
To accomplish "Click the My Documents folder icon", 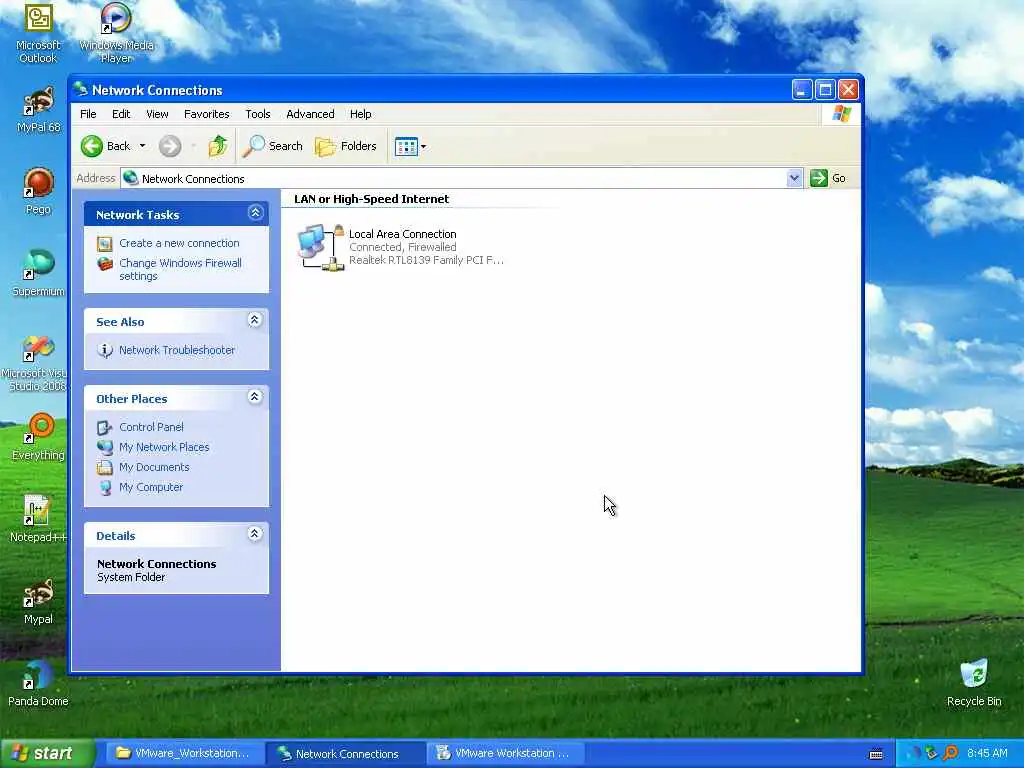I will tap(104, 468).
